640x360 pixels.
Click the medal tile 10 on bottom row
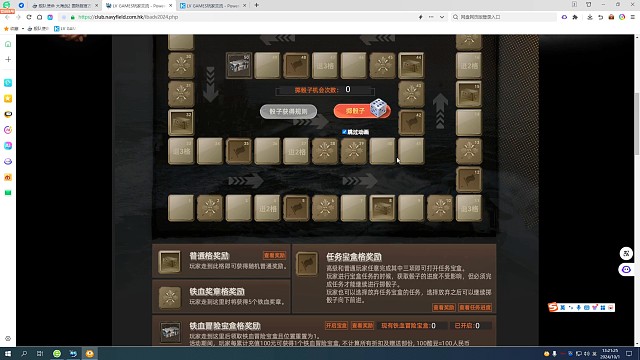coord(440,208)
